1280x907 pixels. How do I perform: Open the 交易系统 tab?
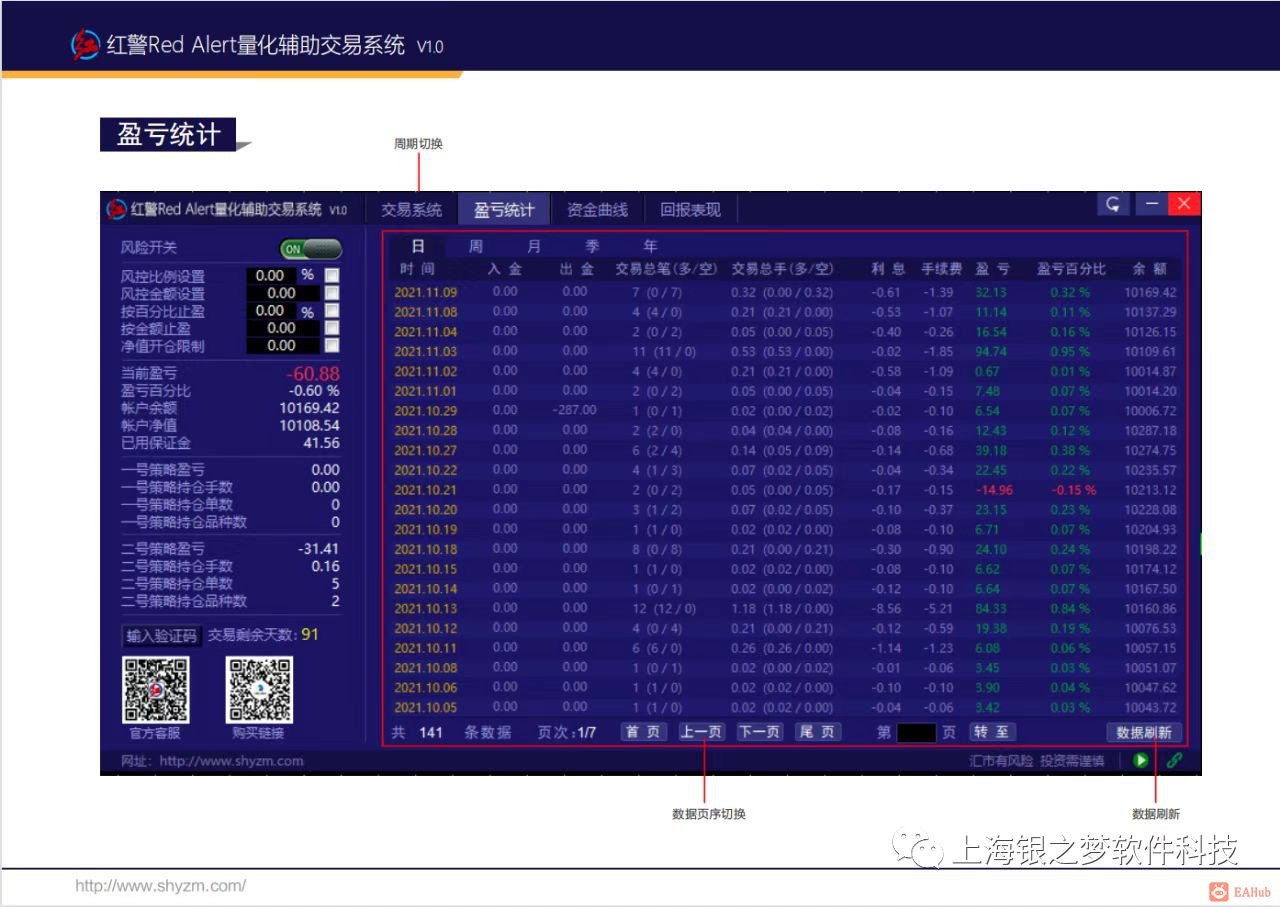click(x=411, y=210)
